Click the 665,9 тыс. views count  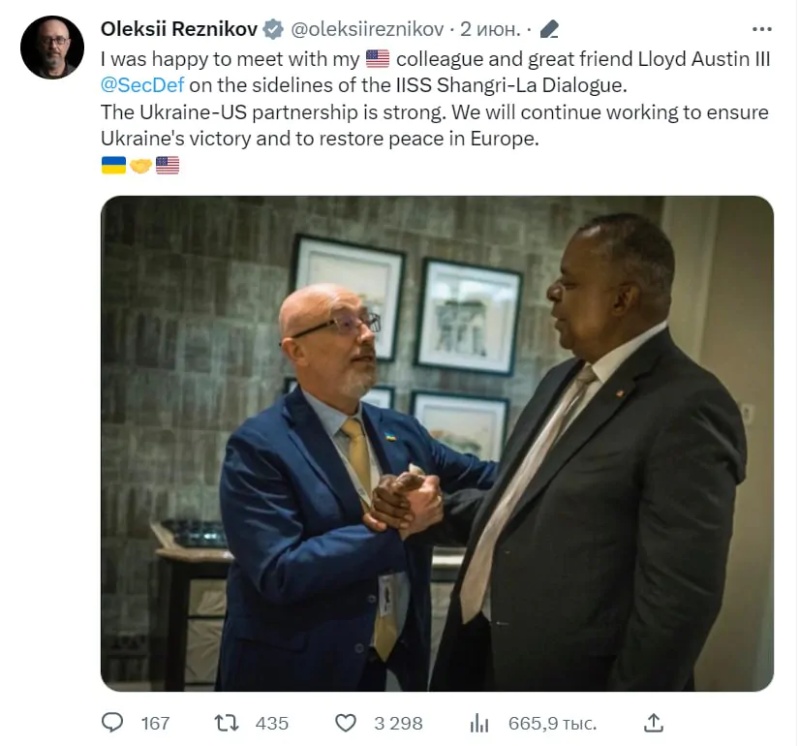(x=552, y=723)
